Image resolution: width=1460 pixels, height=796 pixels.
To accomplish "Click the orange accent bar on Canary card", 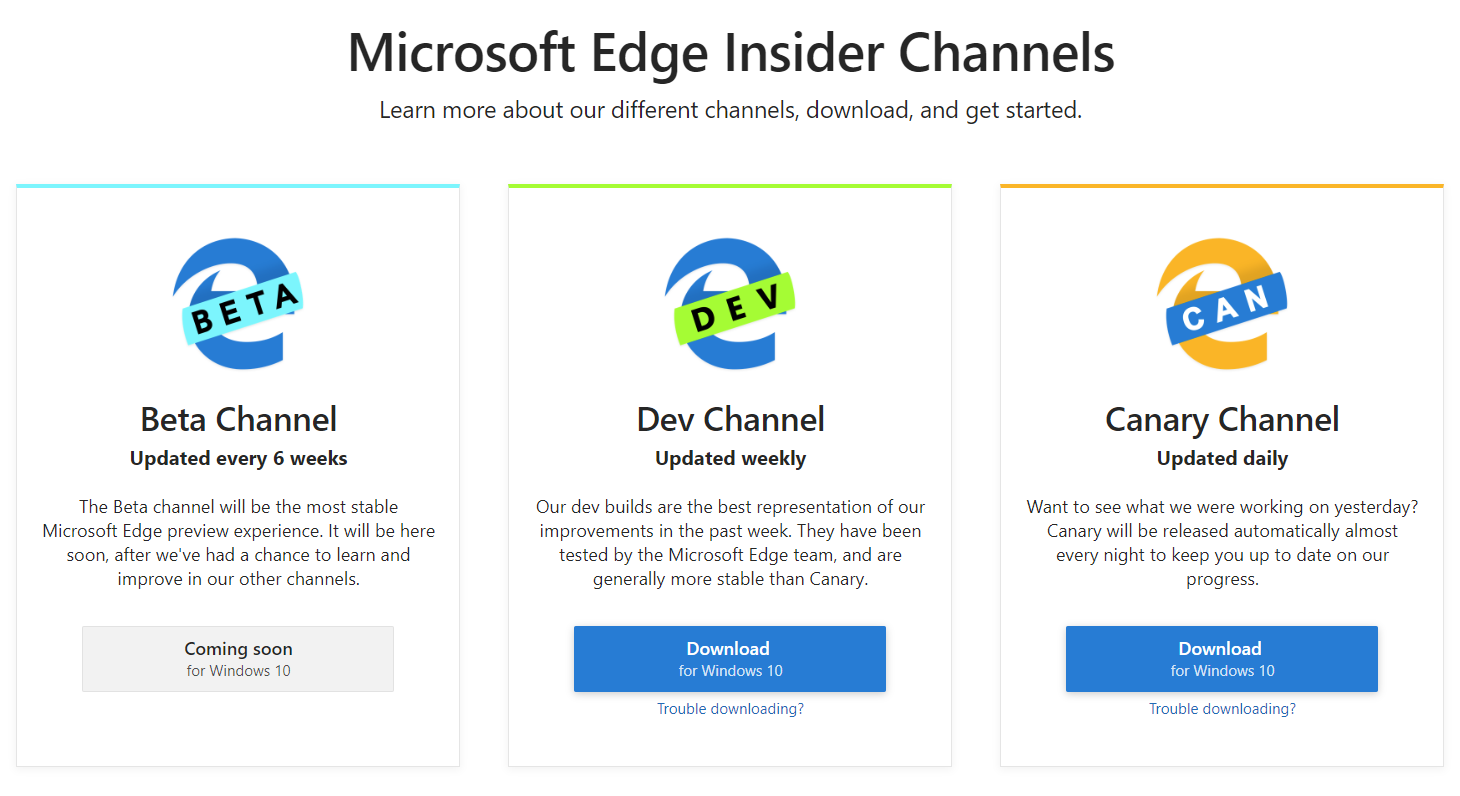I will pos(1221,184).
